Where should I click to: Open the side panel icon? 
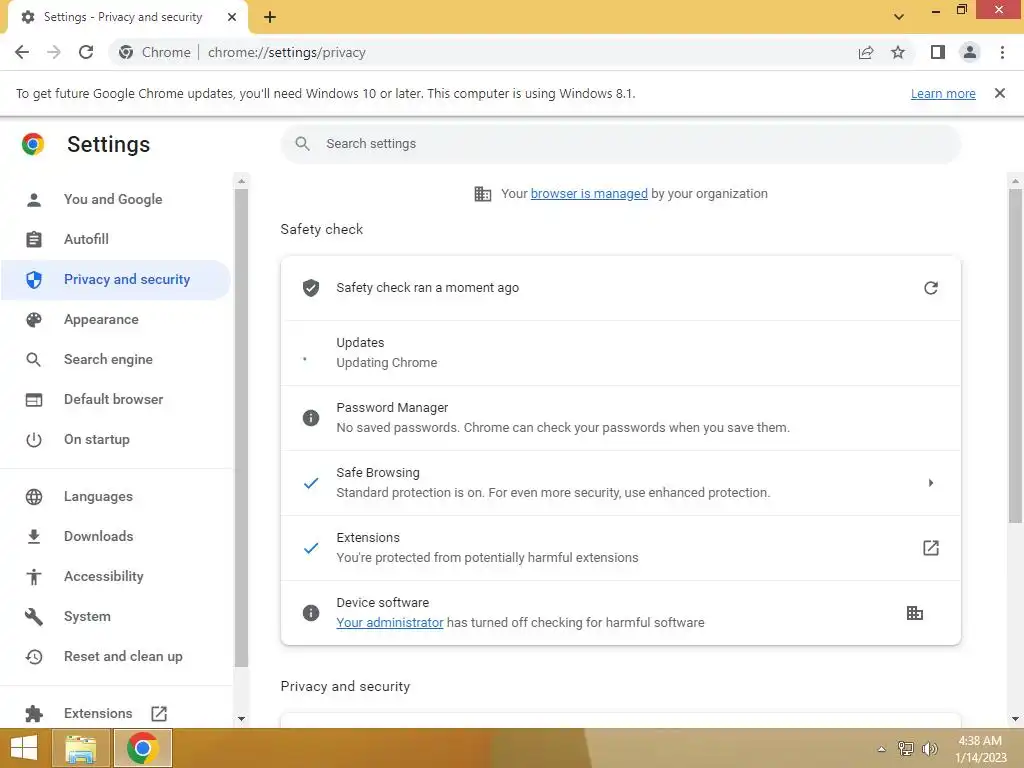click(x=938, y=52)
